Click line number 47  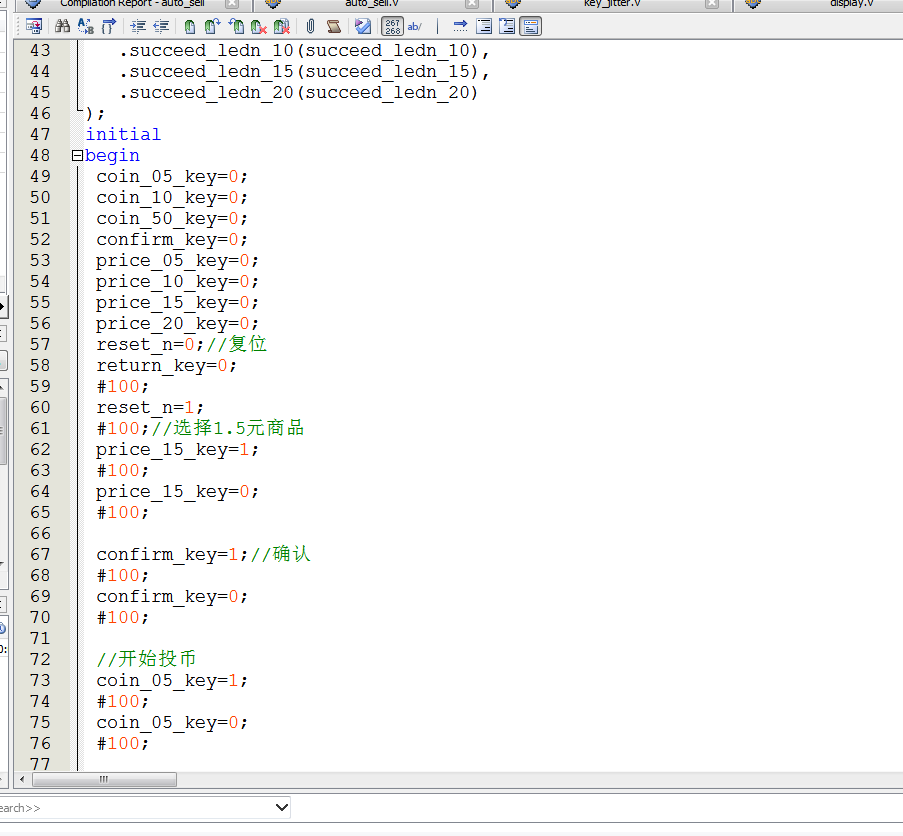tap(40, 134)
